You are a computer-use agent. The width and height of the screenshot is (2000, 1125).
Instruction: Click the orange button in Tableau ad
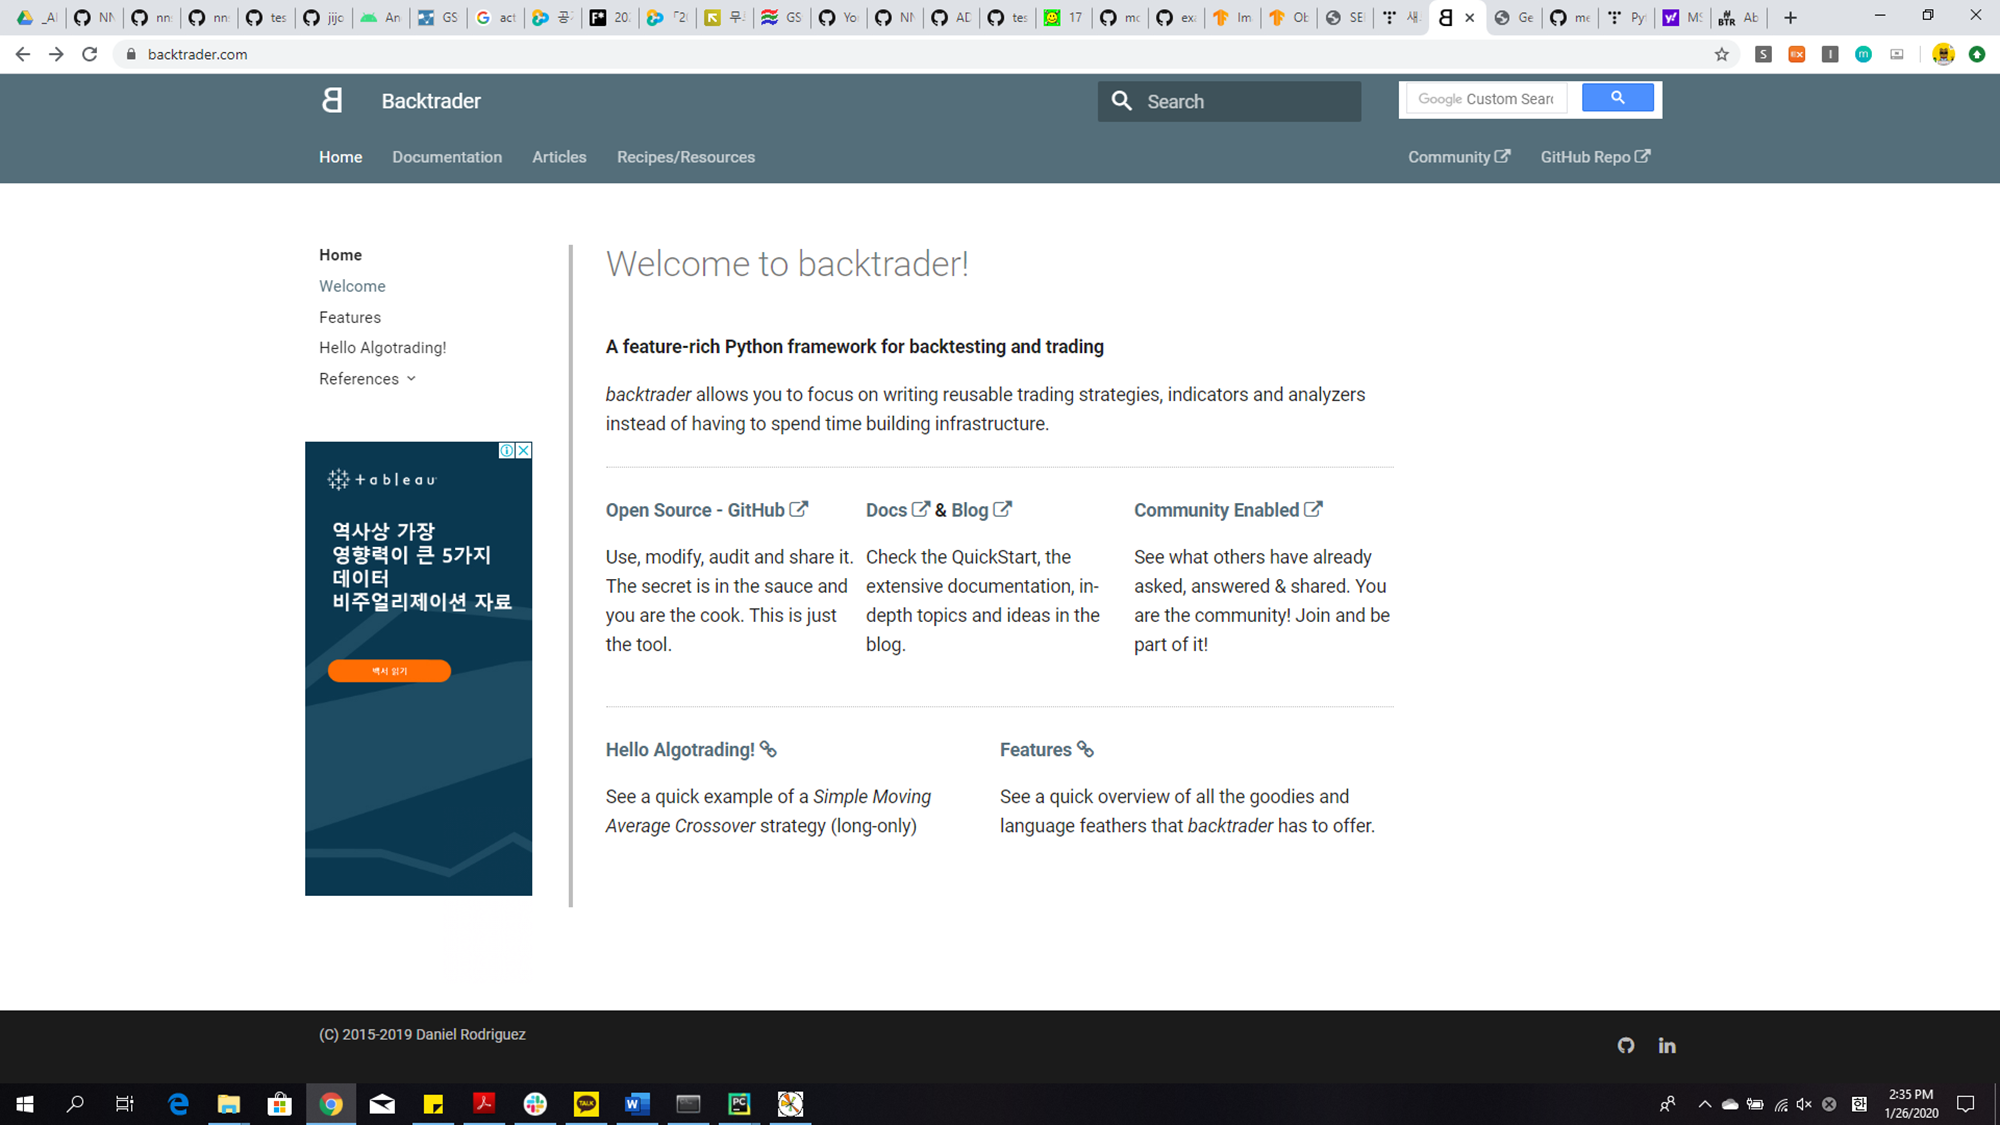389,671
